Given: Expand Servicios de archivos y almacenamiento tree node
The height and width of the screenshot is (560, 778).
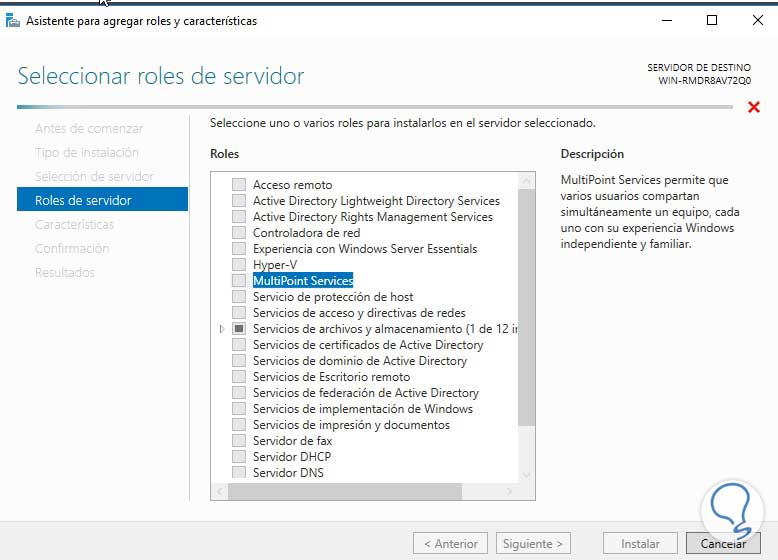Looking at the screenshot, I should [x=222, y=329].
